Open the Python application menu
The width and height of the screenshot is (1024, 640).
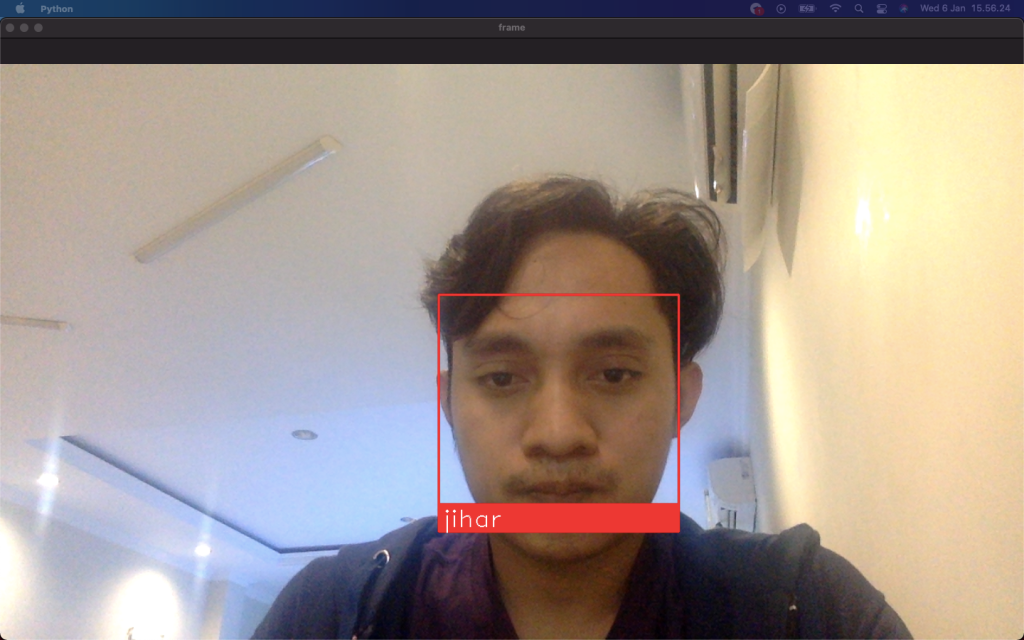click(x=56, y=9)
